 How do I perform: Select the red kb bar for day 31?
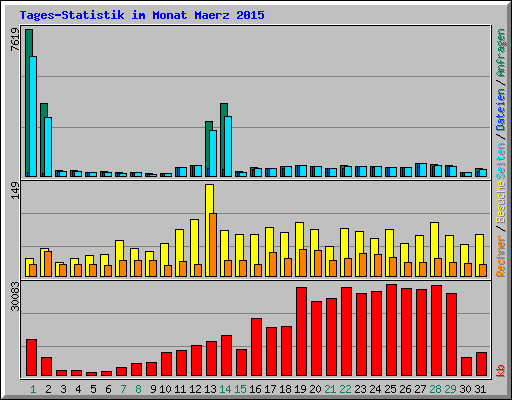[x=482, y=364]
